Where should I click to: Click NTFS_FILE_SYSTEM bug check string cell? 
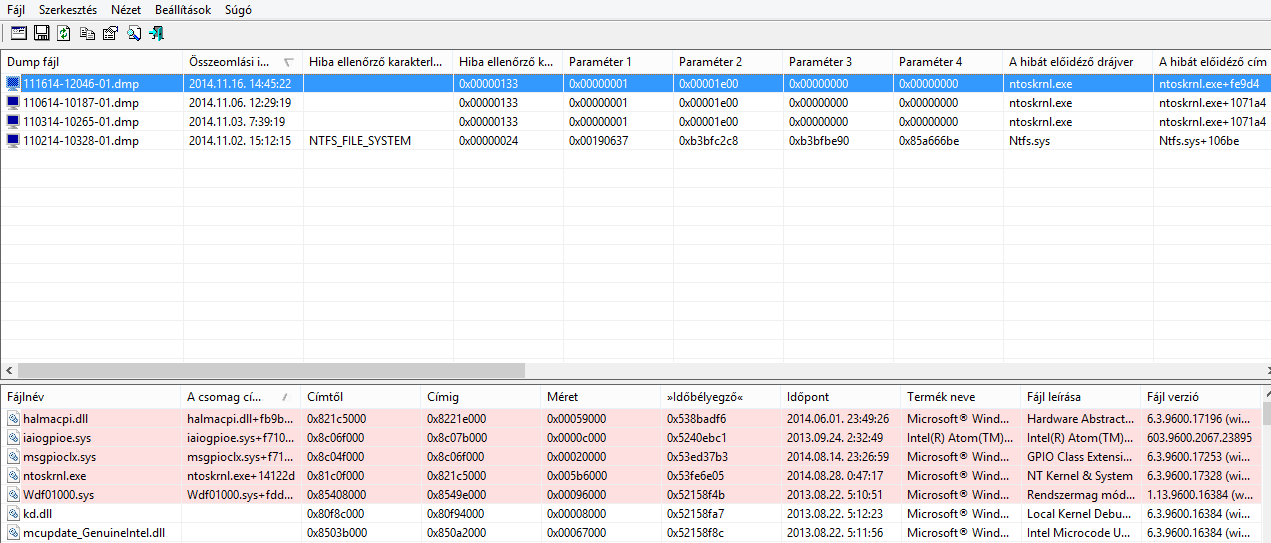click(360, 141)
